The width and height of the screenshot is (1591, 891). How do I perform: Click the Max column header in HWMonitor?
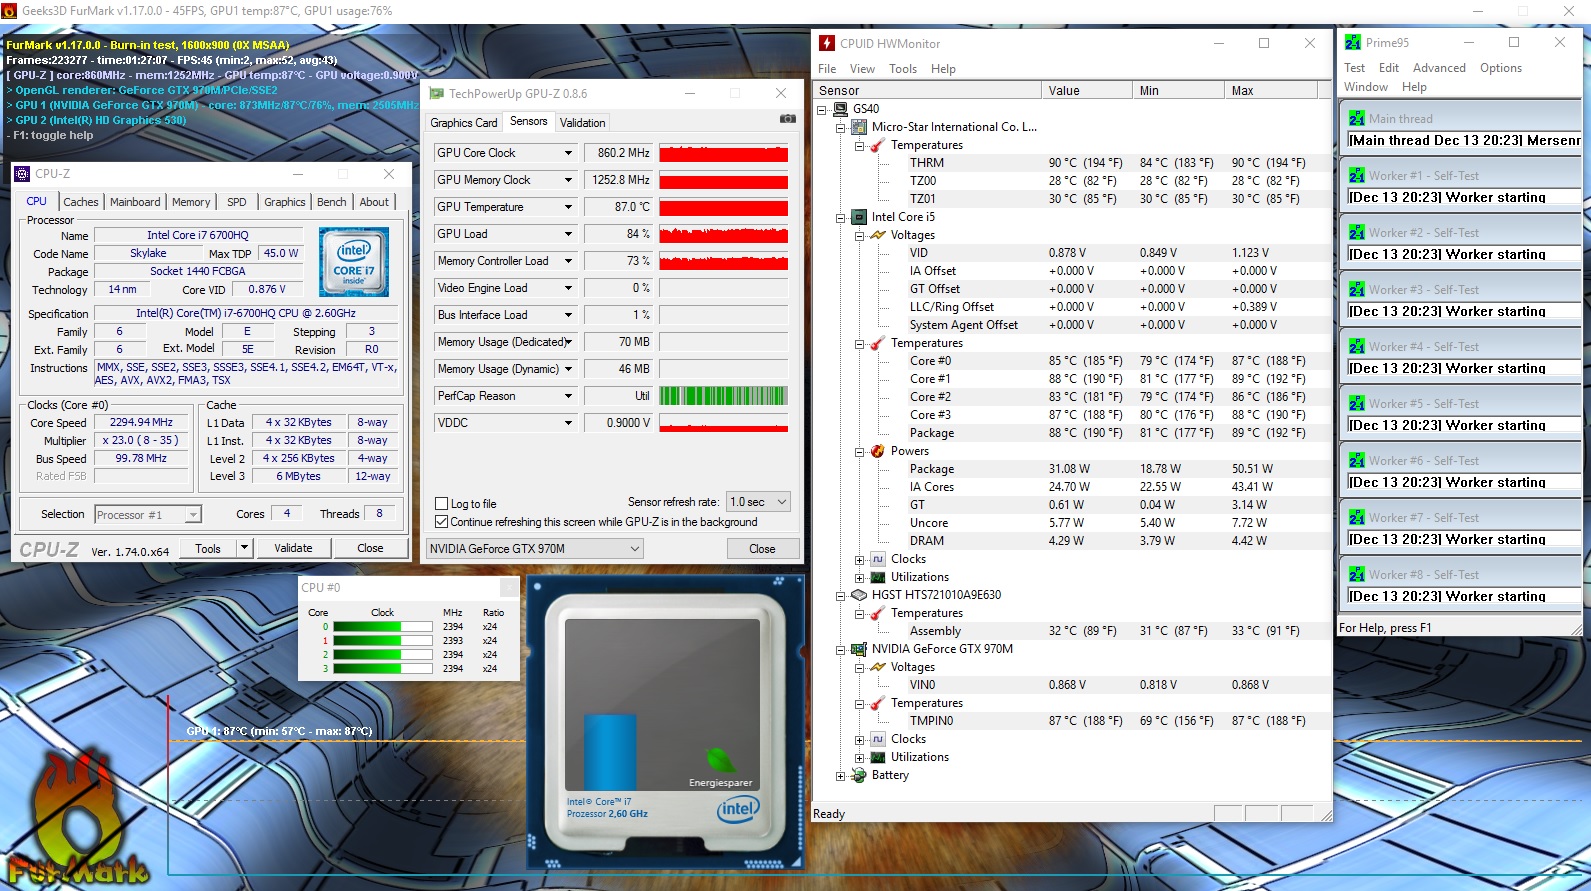click(x=1270, y=90)
